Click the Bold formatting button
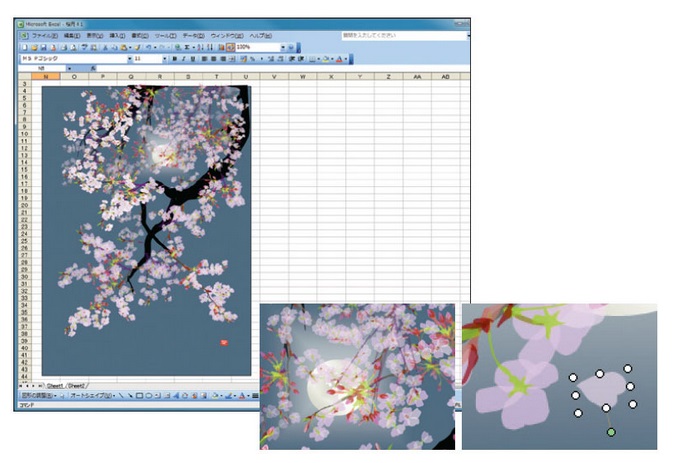 tap(173, 59)
